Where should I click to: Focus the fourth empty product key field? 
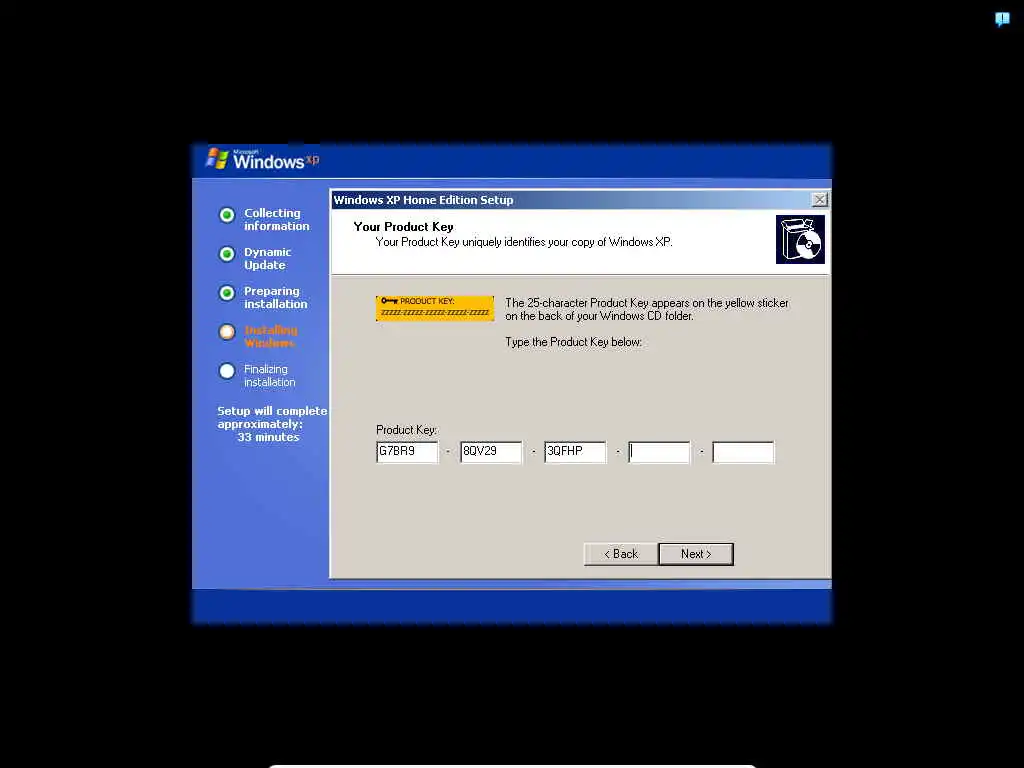tap(659, 452)
